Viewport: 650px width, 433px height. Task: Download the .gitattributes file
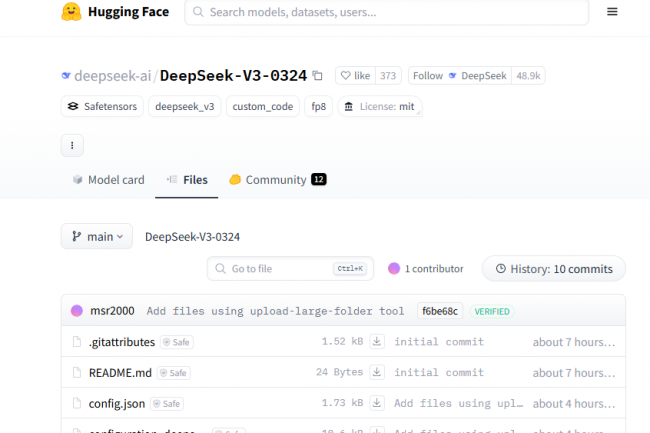tap(377, 341)
